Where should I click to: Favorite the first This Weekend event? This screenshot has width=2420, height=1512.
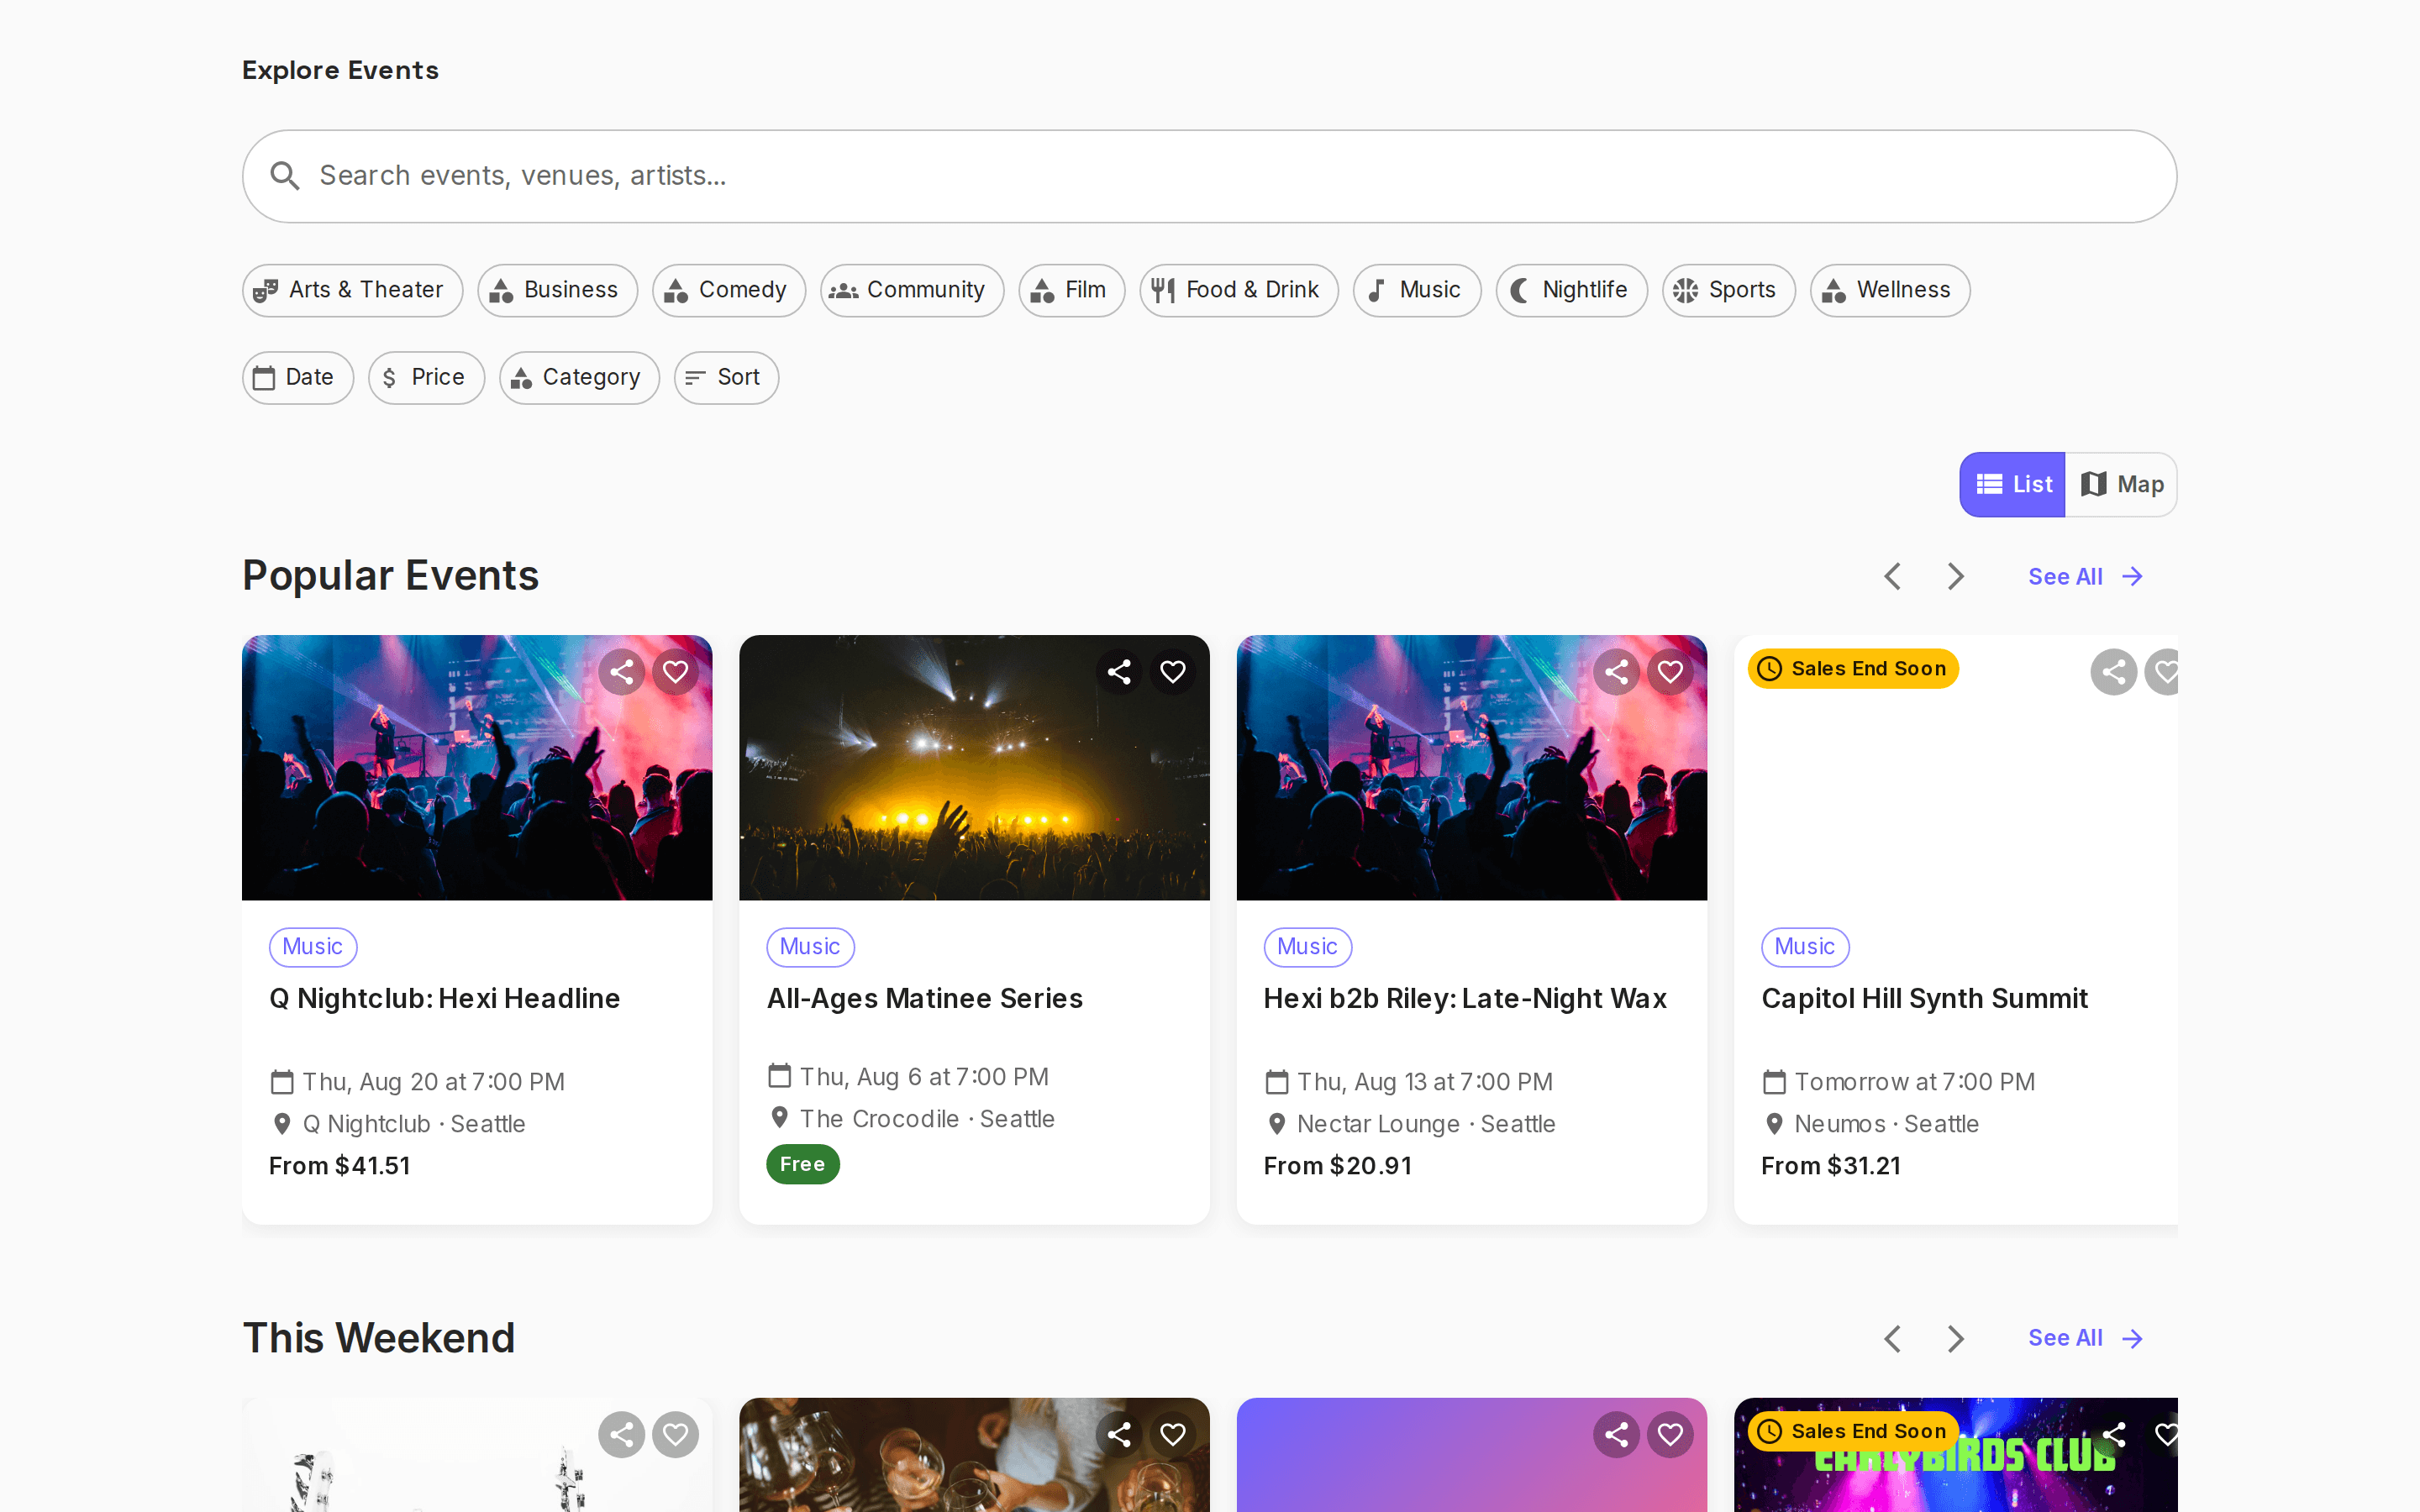coord(675,1435)
